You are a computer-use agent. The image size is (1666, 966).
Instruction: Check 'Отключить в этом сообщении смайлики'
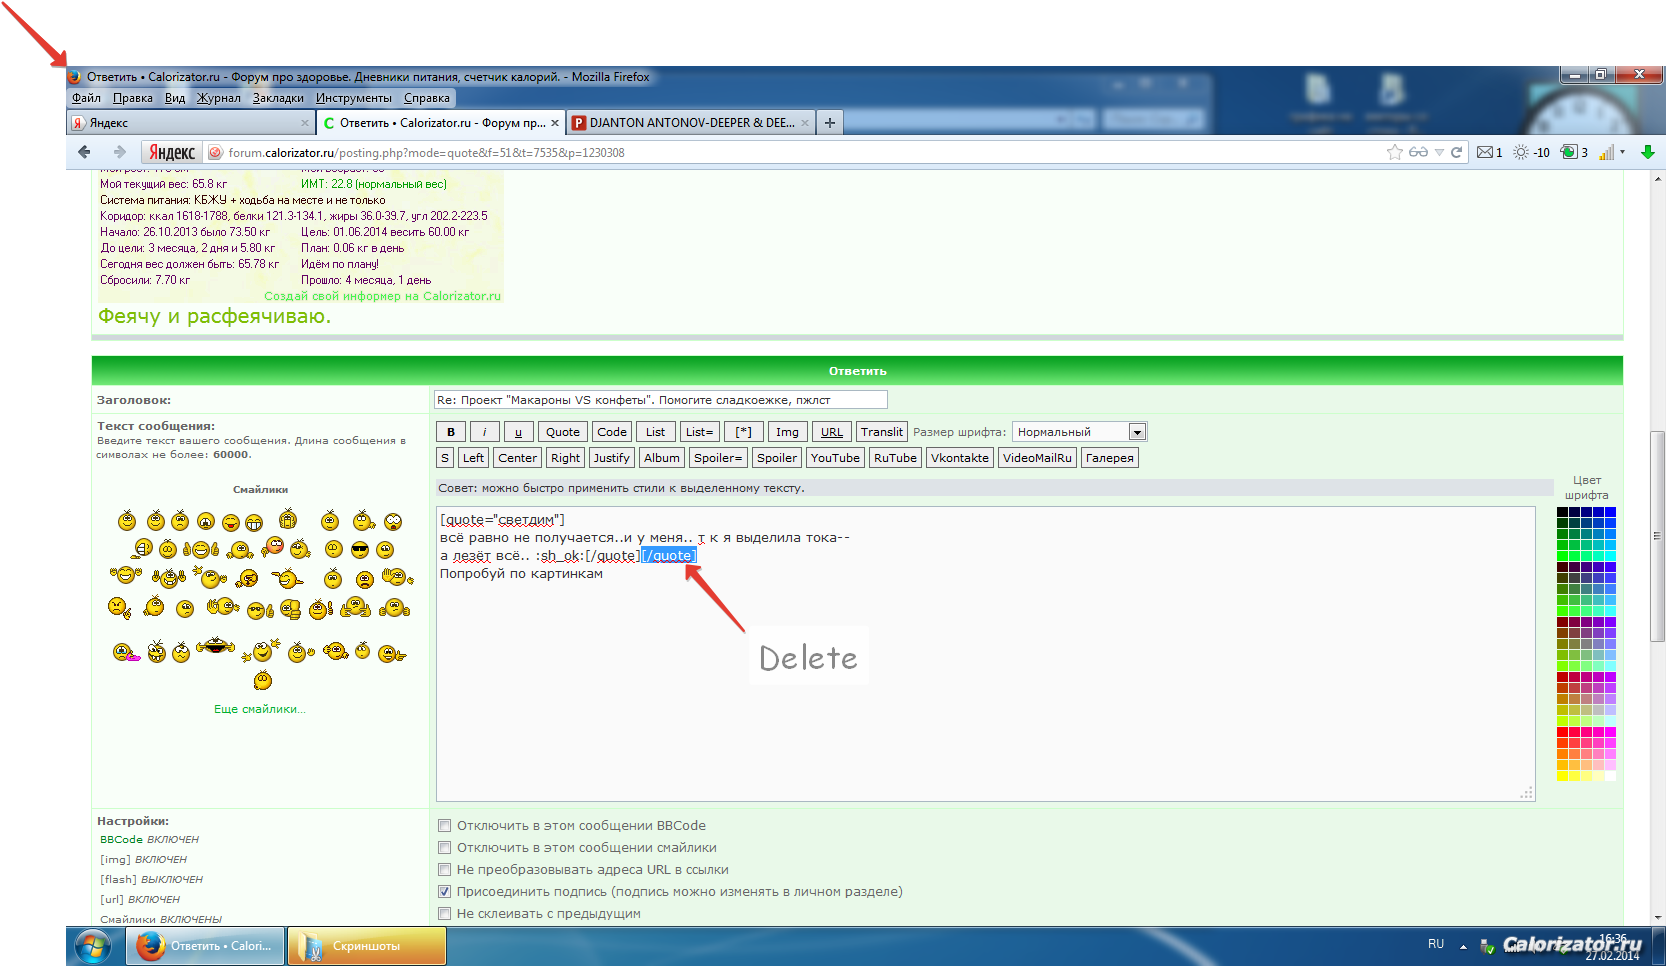[445, 848]
